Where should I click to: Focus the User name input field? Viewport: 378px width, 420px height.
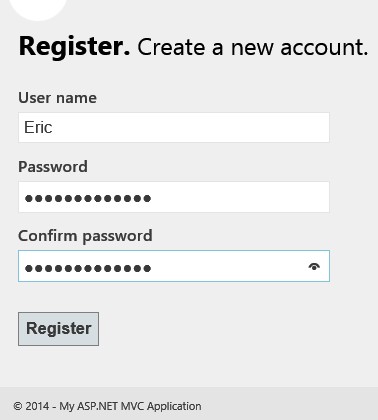(174, 127)
